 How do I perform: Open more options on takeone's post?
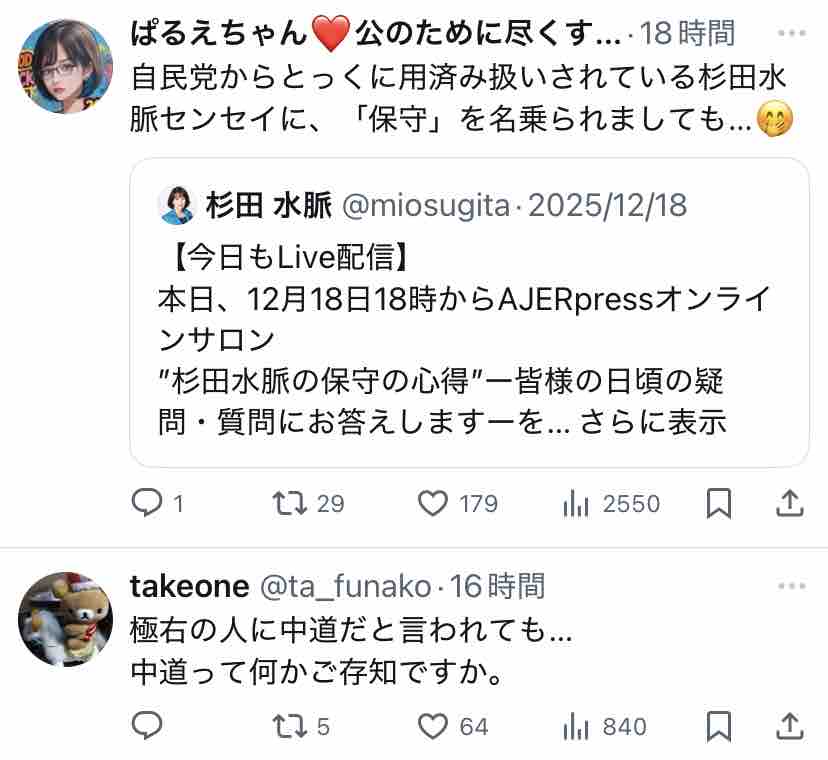(x=790, y=585)
